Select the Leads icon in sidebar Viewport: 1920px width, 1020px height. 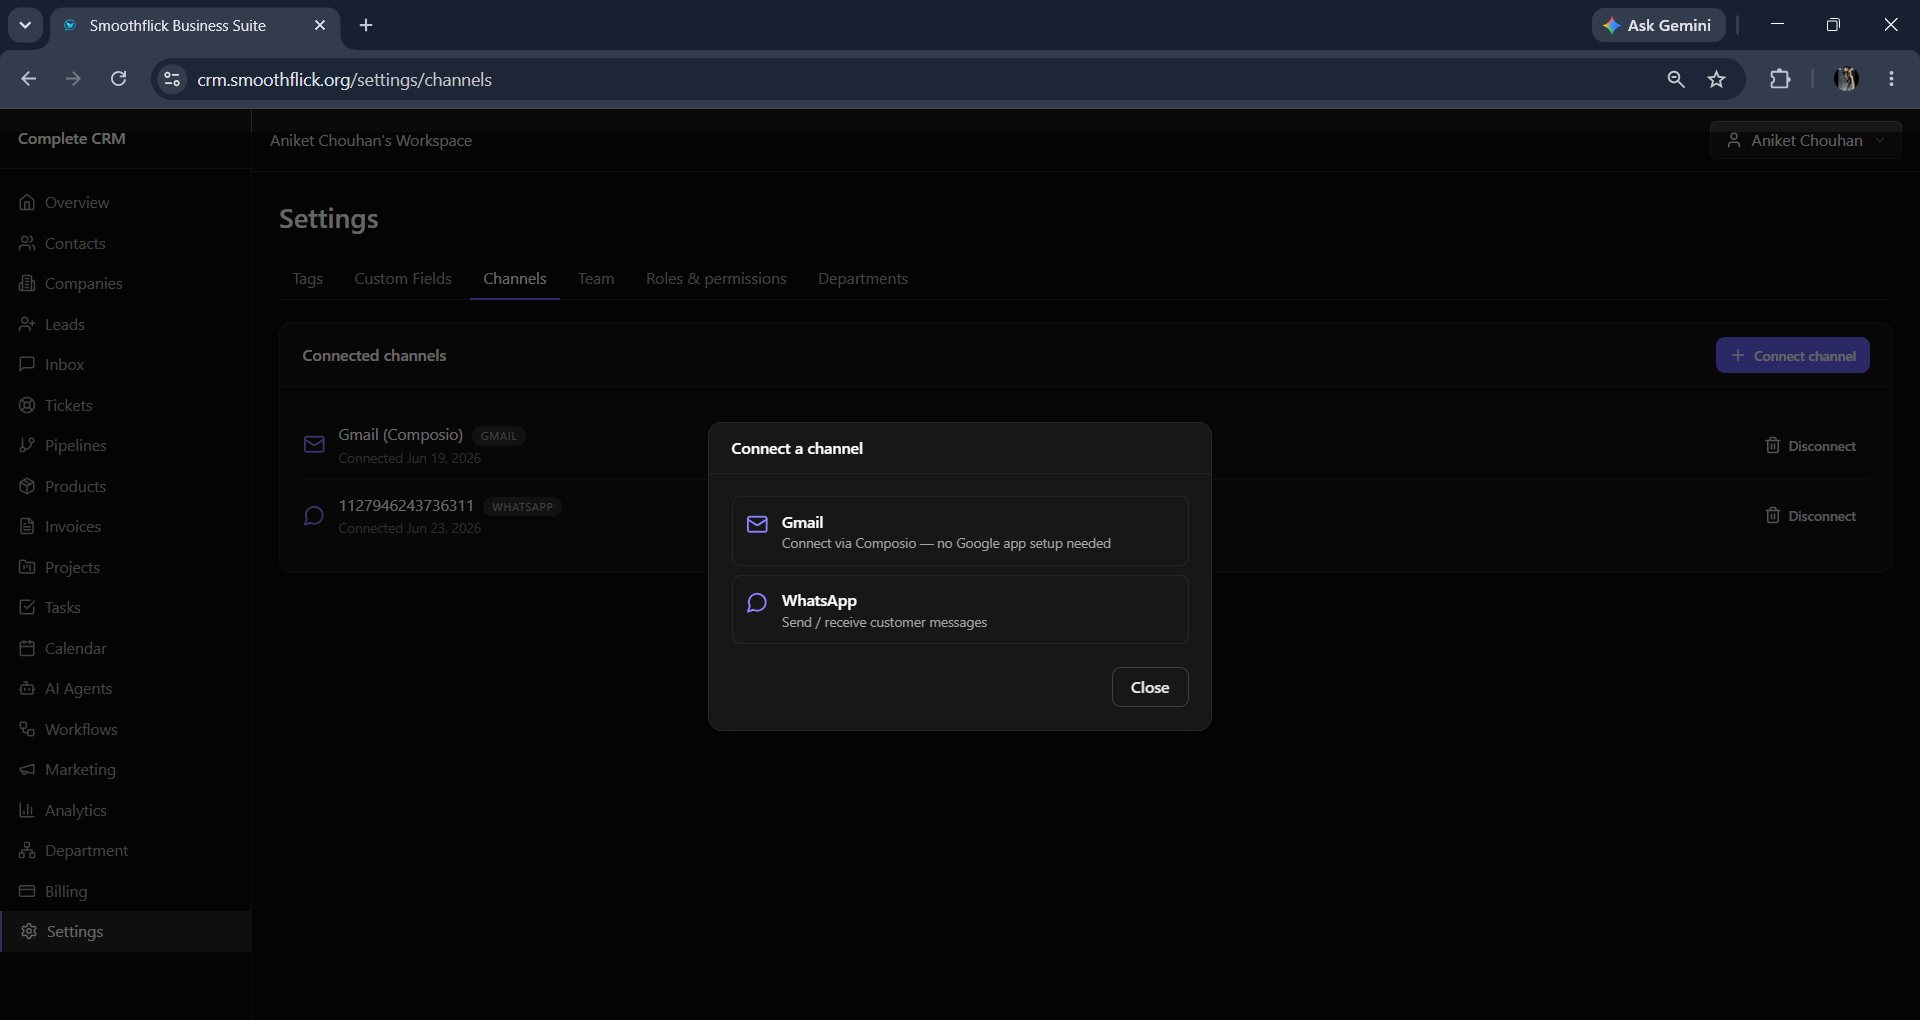tap(27, 324)
